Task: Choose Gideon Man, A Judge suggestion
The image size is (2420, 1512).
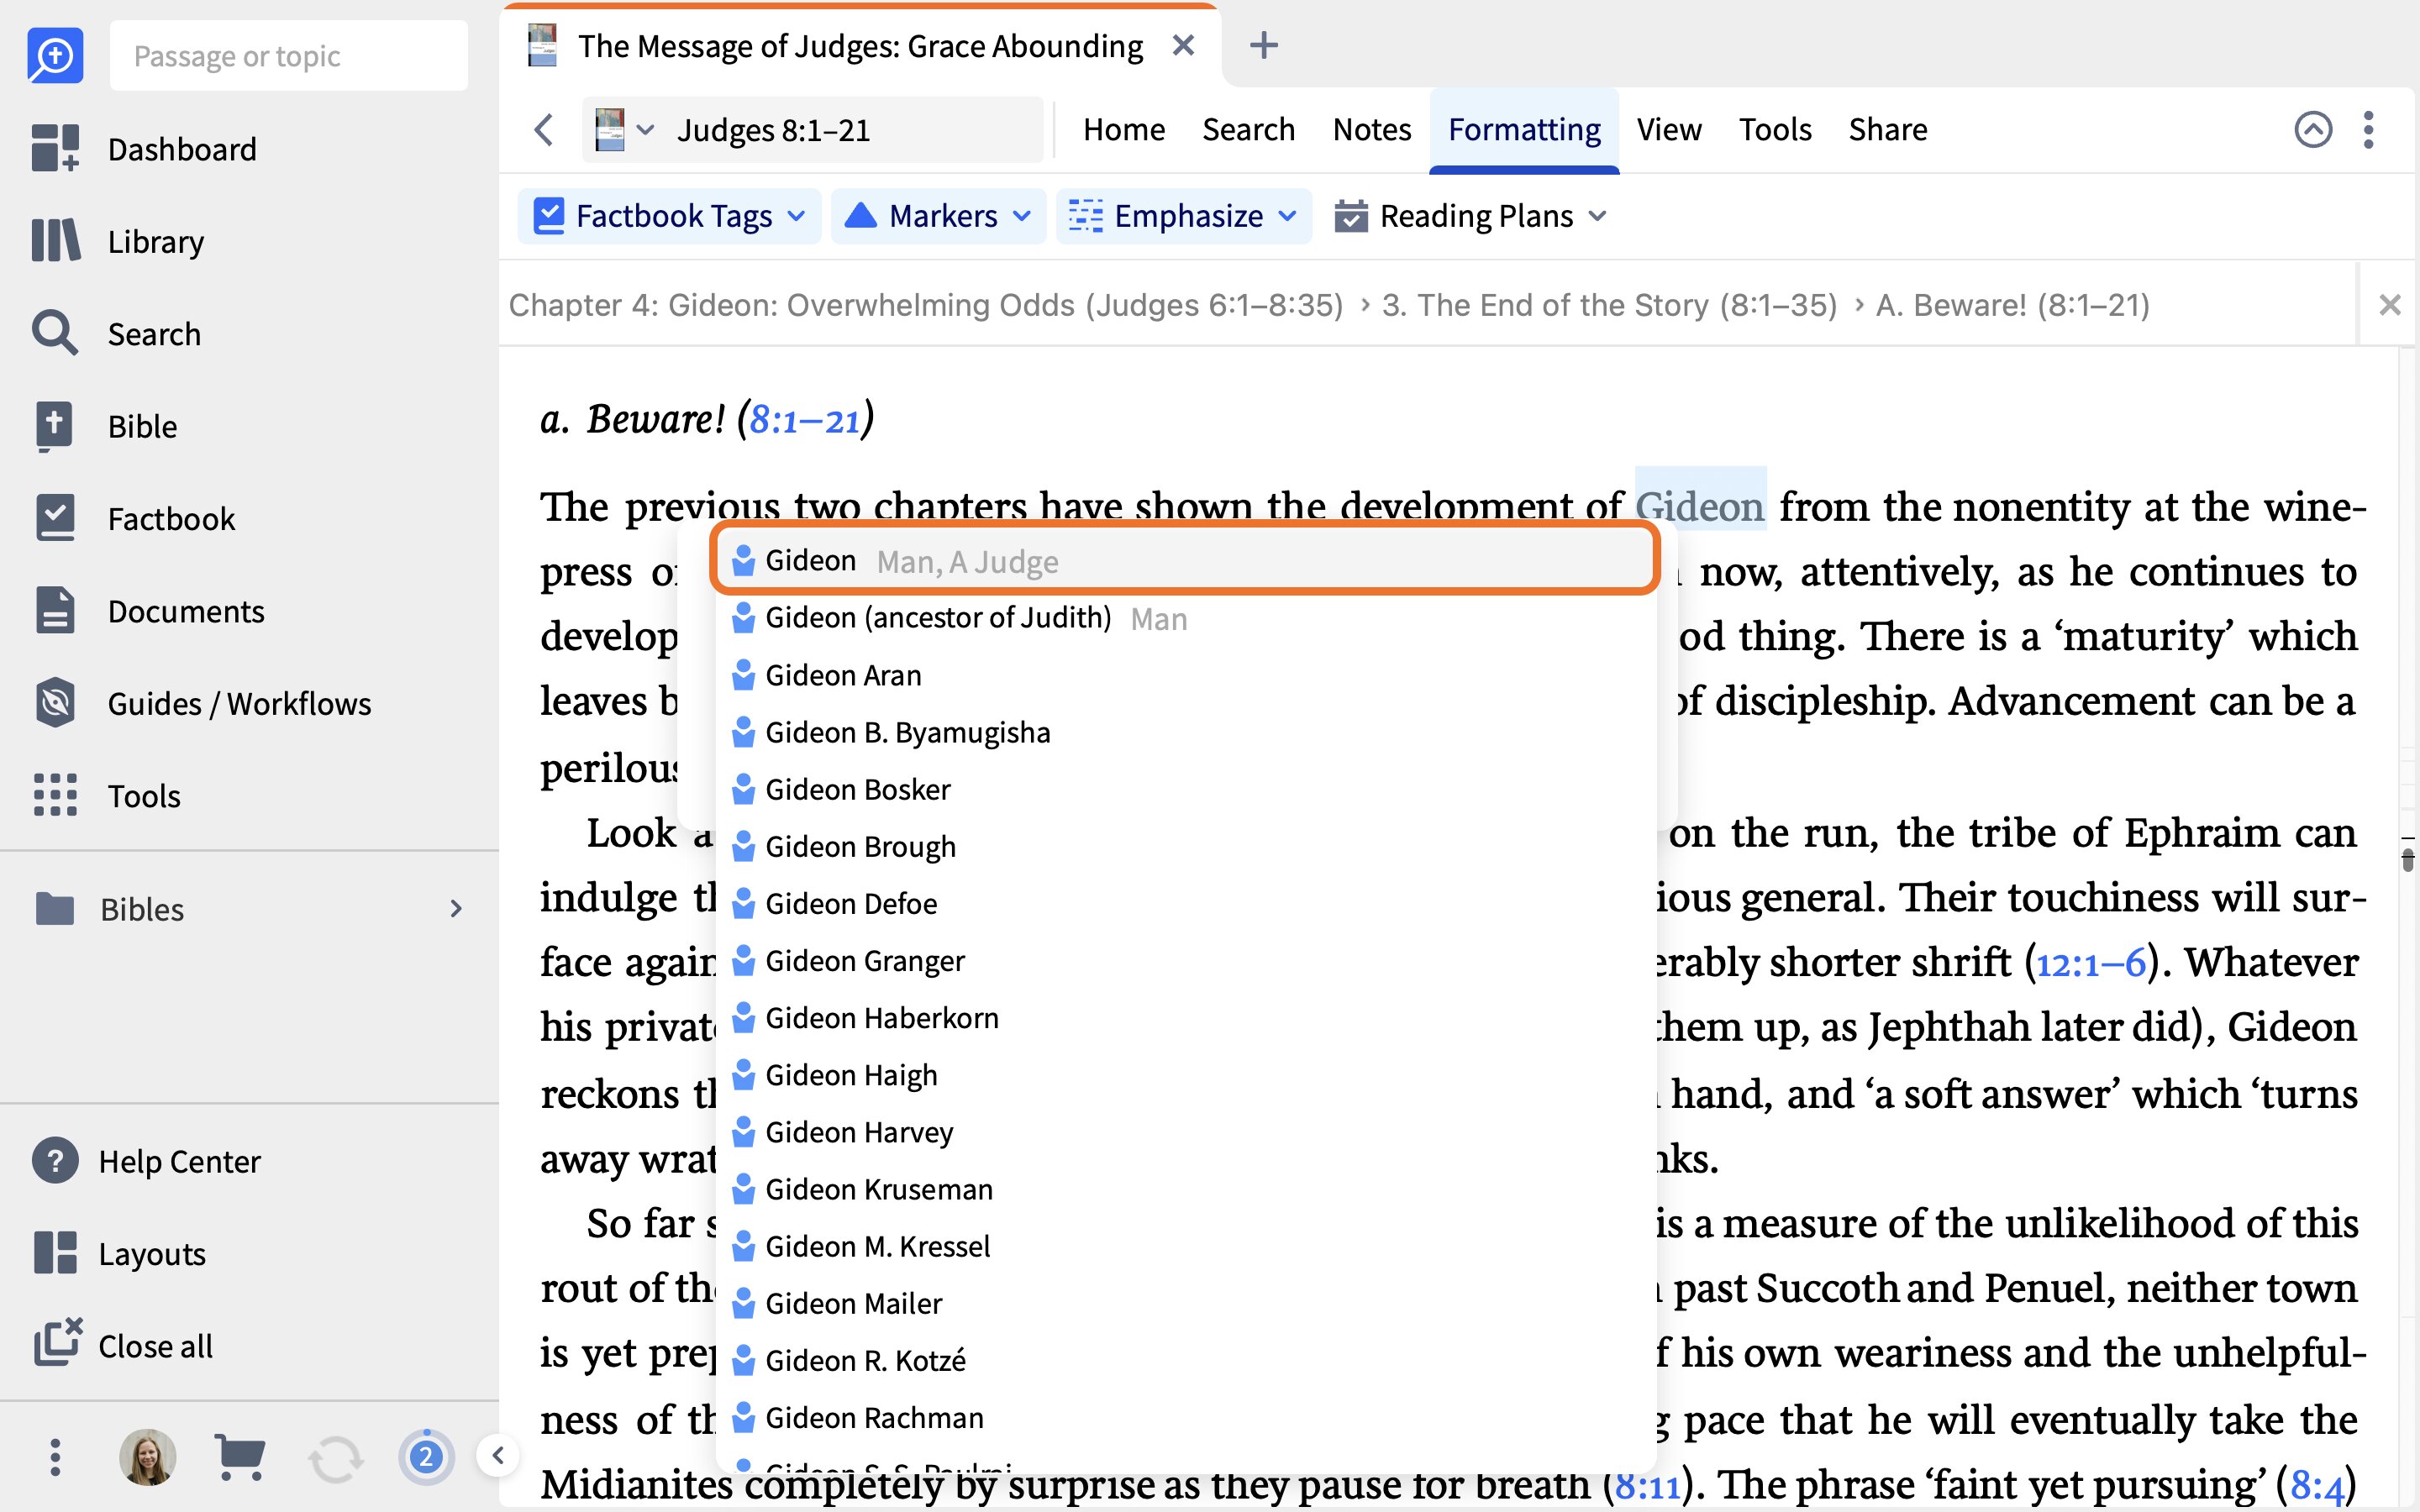Action: 1185,561
